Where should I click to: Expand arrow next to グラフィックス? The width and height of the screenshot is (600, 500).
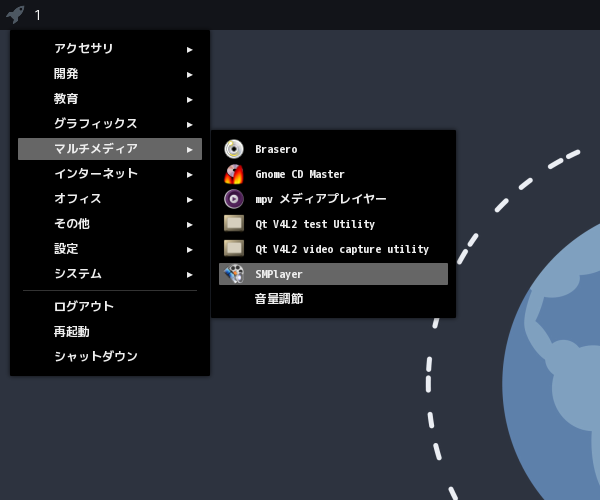tap(189, 125)
